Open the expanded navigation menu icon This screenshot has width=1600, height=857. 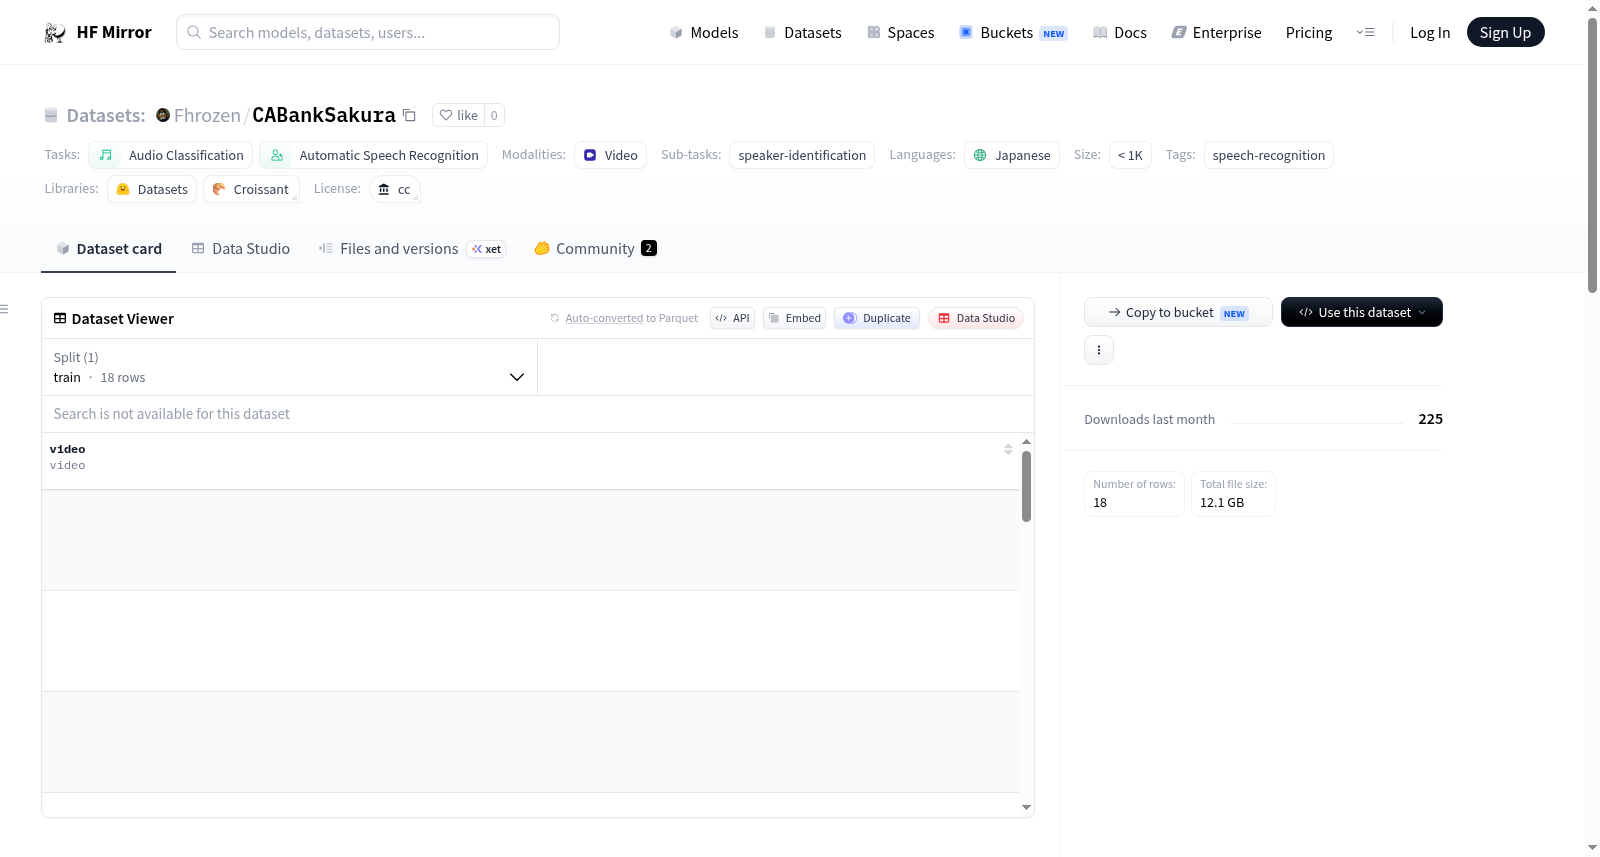pos(1365,32)
